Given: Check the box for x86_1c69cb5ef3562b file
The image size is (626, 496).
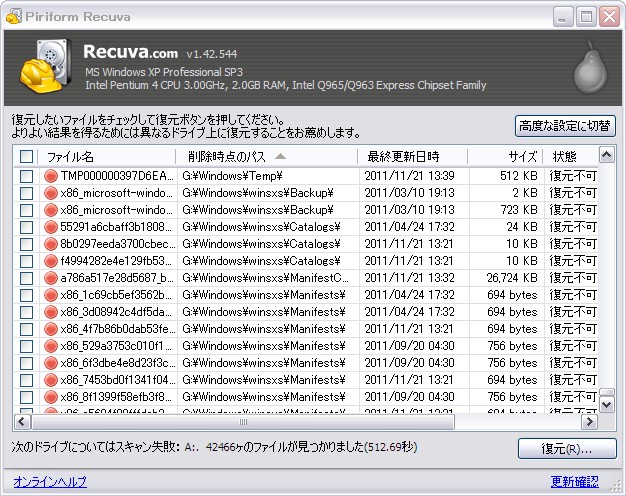Looking at the screenshot, I should (26, 295).
